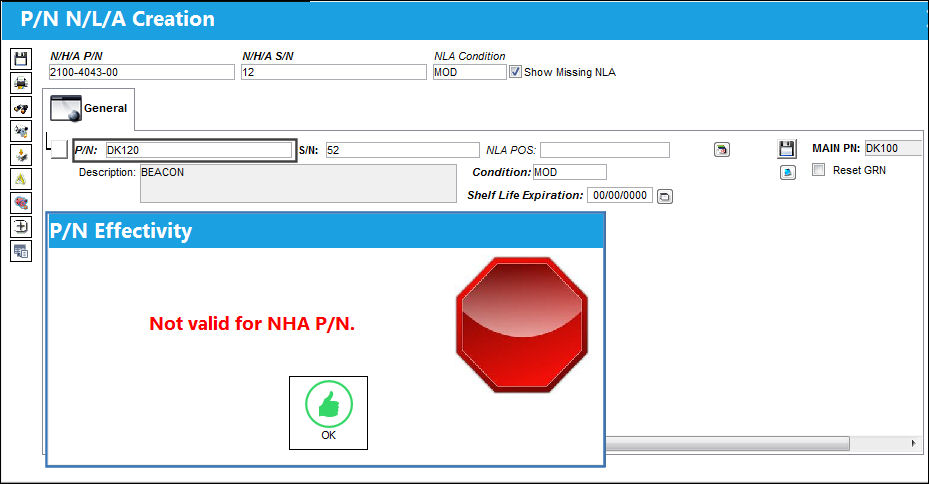Click the 'P/N Effectivity' dialog title

pyautogui.click(x=121, y=230)
